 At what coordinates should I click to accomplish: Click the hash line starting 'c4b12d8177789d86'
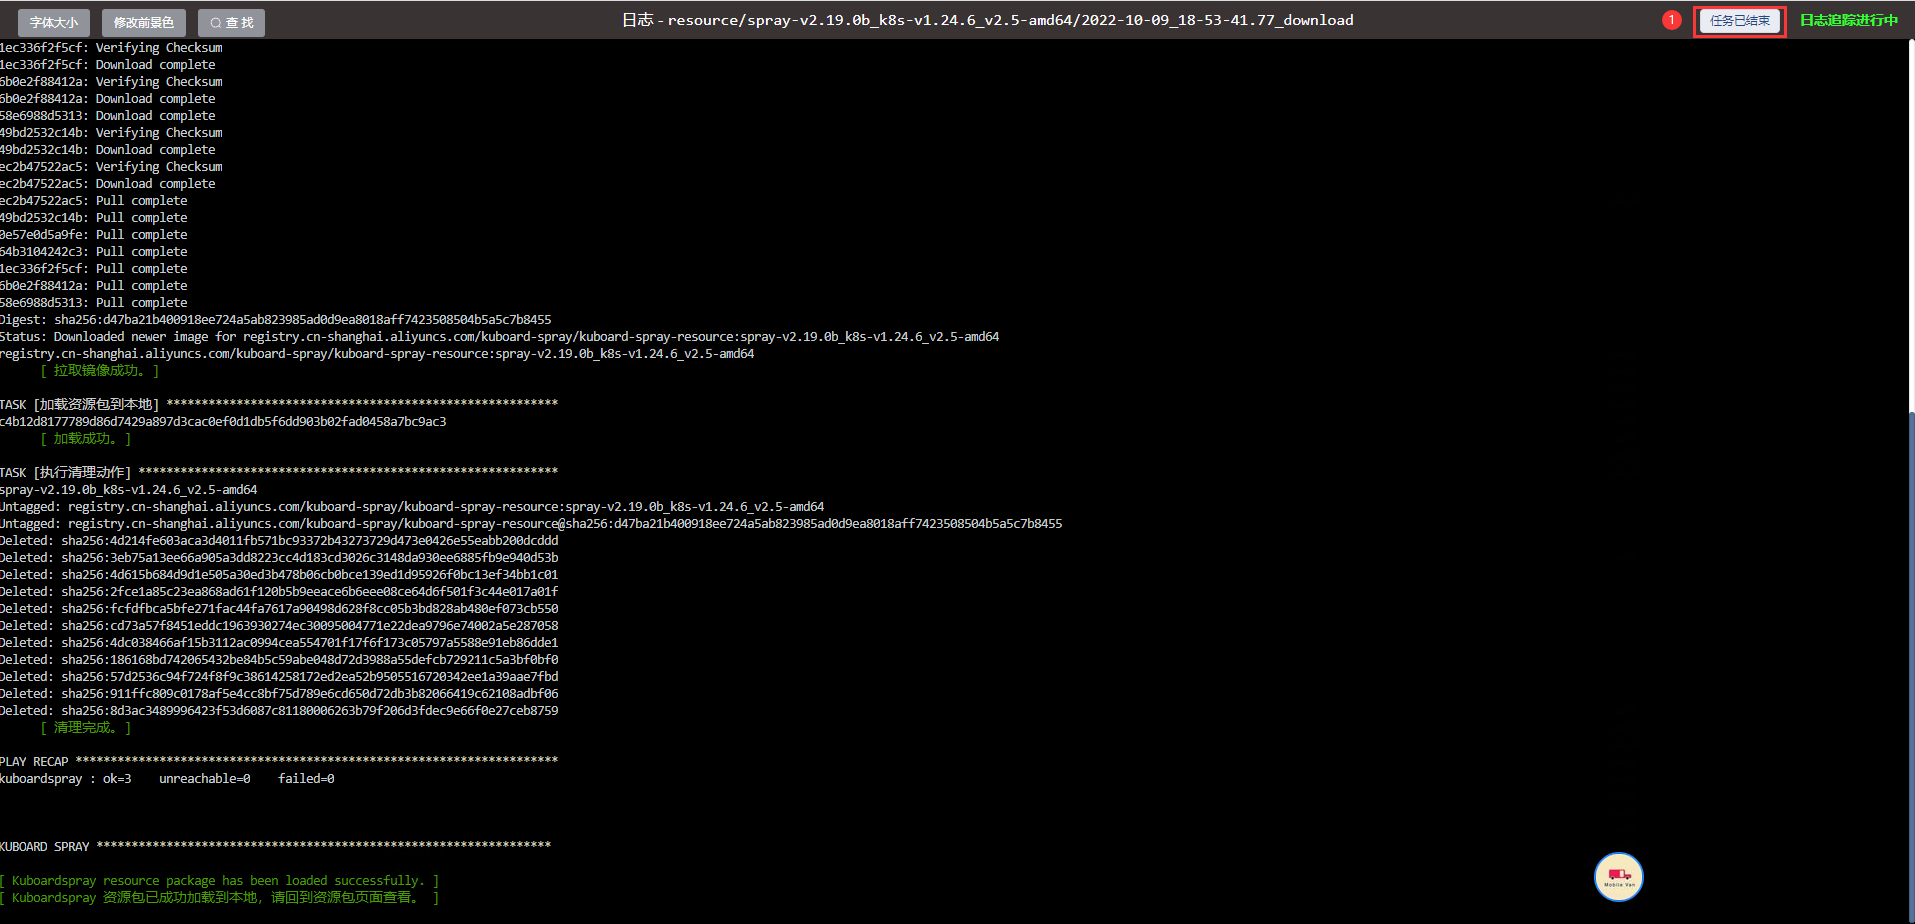pyautogui.click(x=223, y=422)
